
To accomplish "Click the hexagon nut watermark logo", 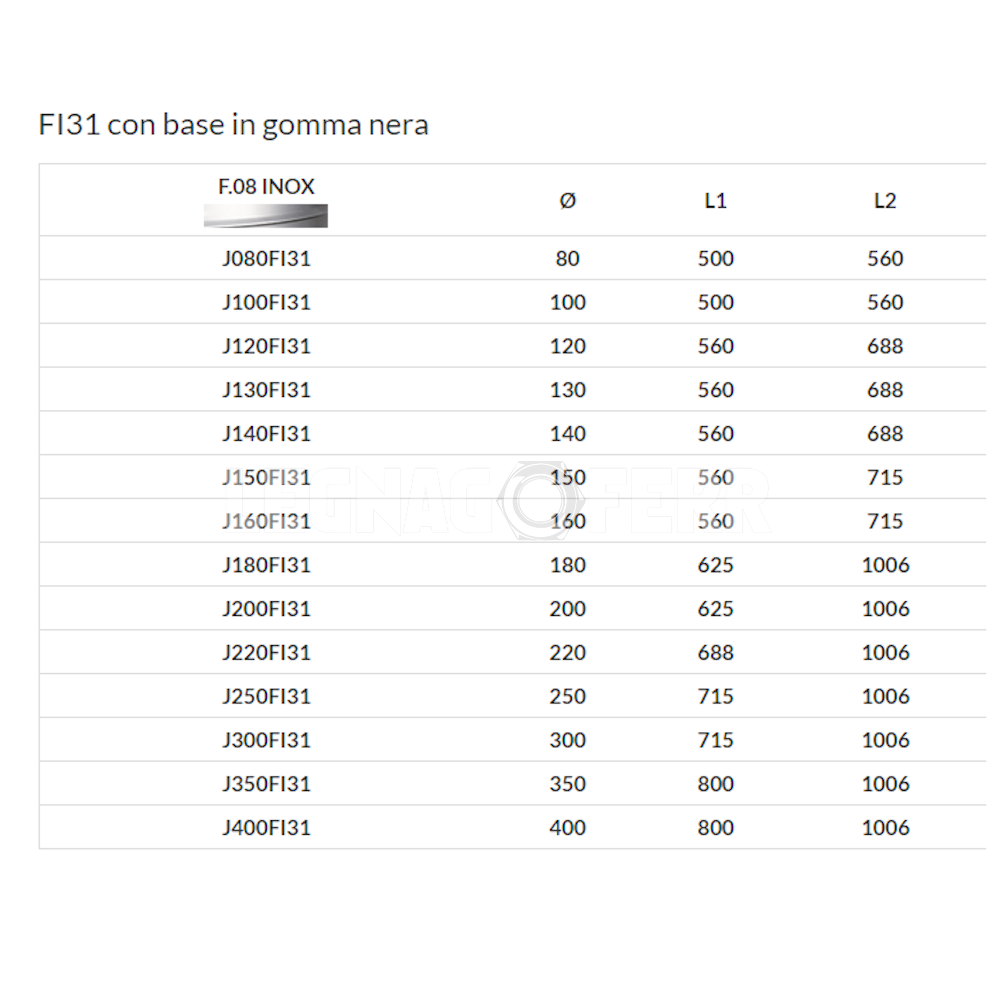I will click(x=538, y=500).
